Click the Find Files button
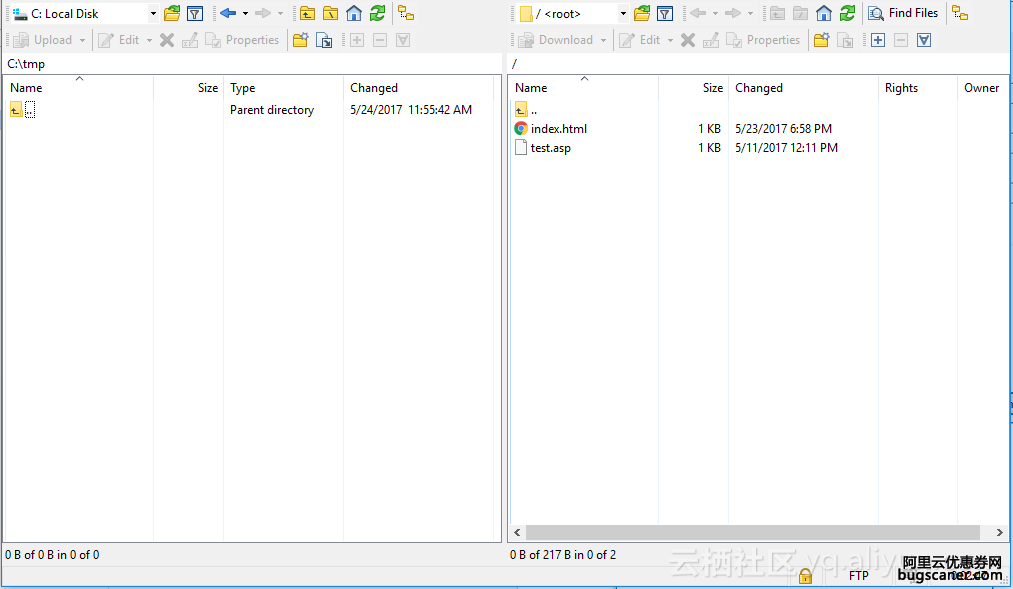This screenshot has width=1013, height=589. tap(903, 13)
